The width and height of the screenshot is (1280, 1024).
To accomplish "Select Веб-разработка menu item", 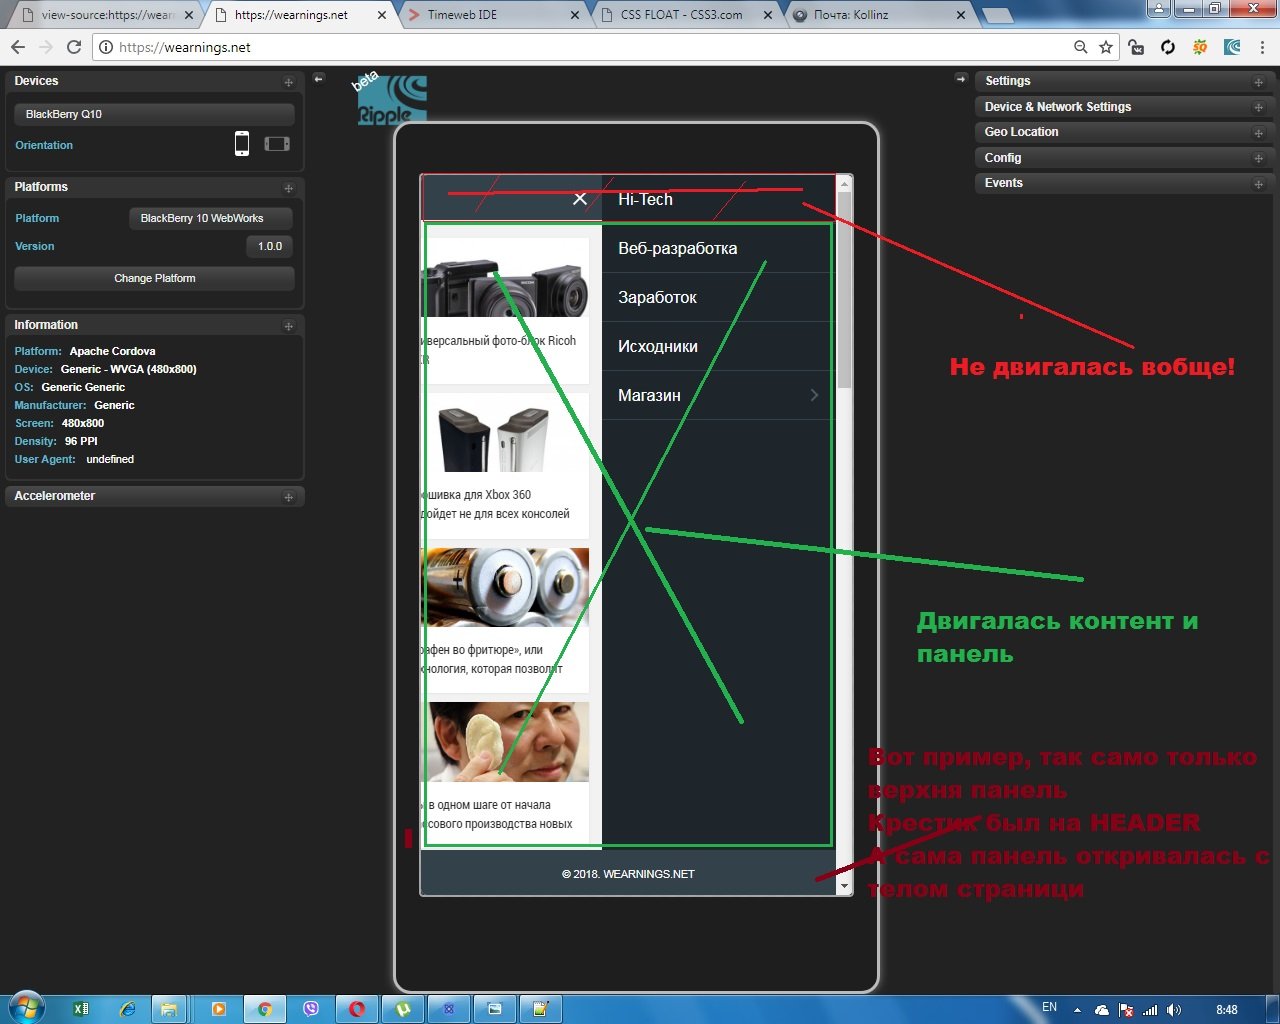I will 677,248.
